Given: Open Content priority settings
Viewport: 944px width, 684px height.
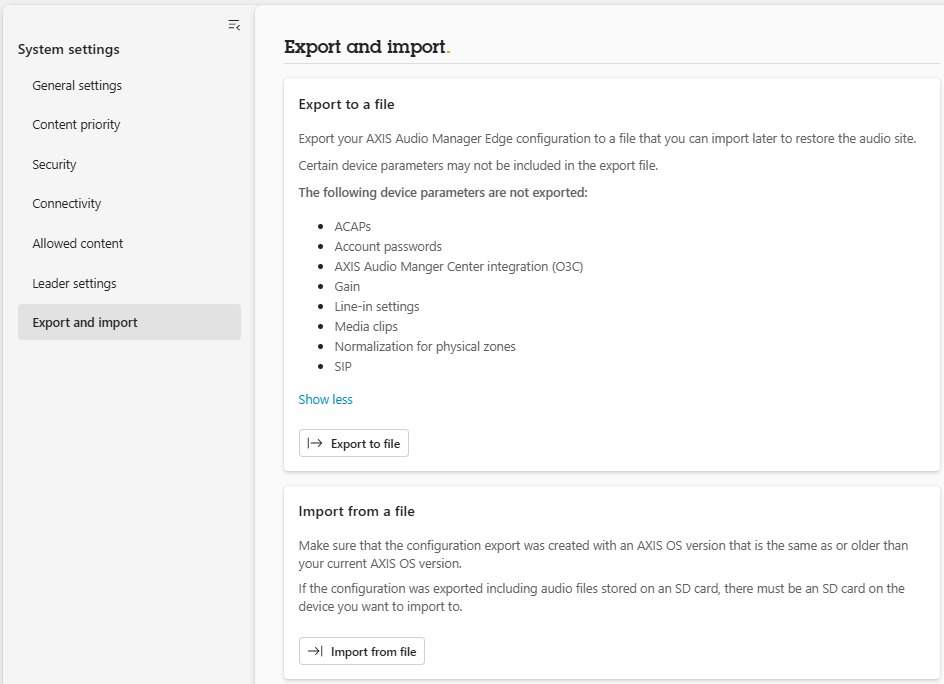Looking at the screenshot, I should coord(76,125).
